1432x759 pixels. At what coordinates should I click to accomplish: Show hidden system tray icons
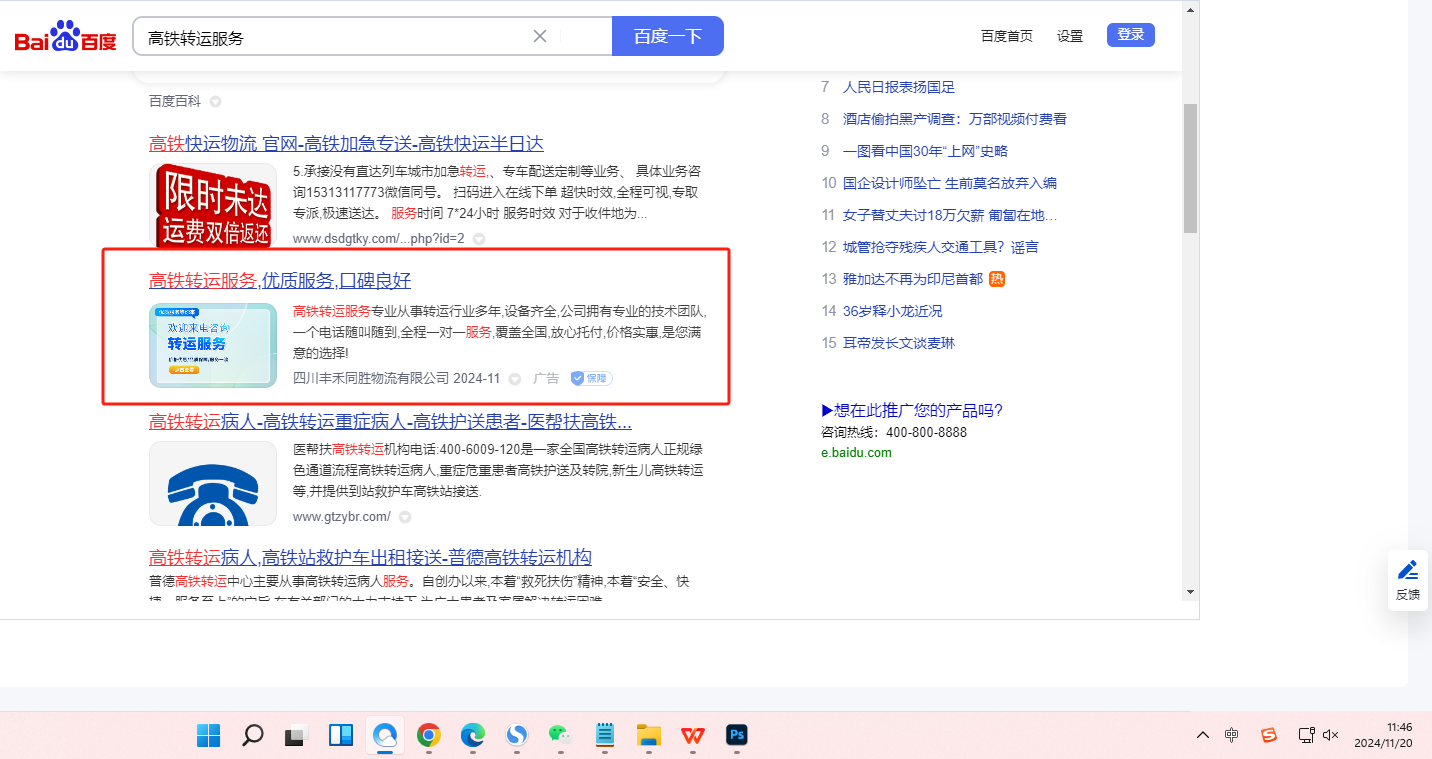click(1203, 735)
